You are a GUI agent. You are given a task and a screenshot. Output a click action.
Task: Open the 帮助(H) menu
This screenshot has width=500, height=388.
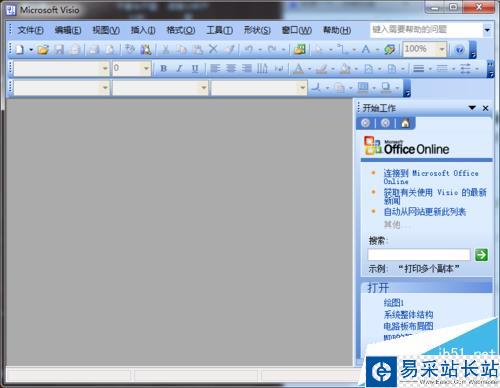[337, 30]
